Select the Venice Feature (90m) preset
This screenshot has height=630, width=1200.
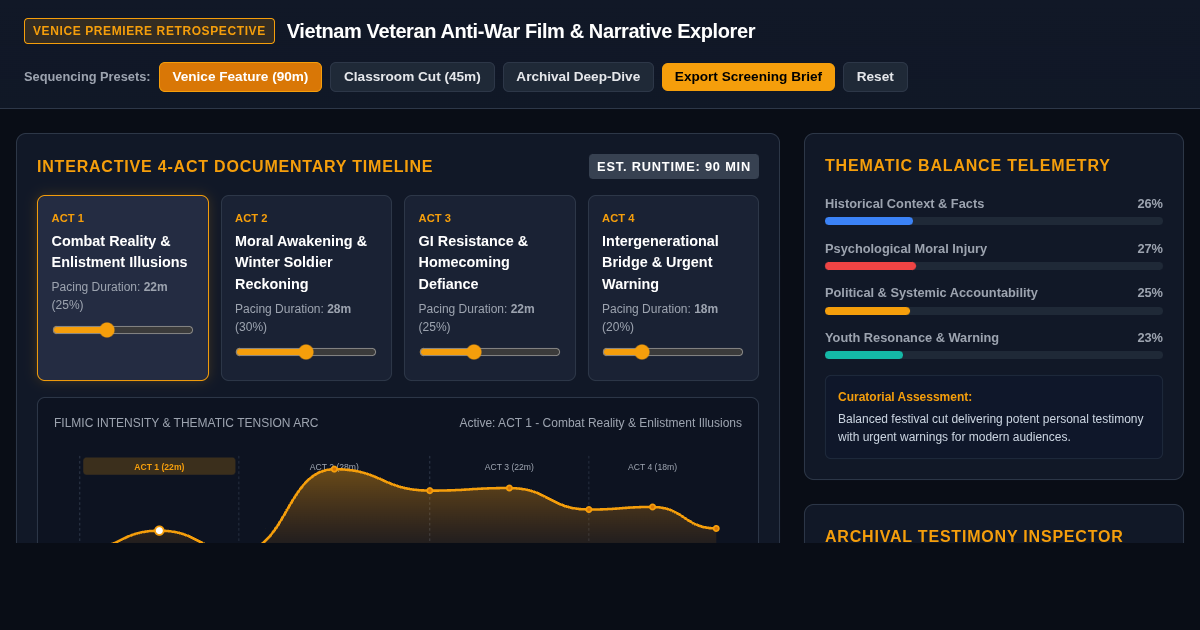[240, 77]
